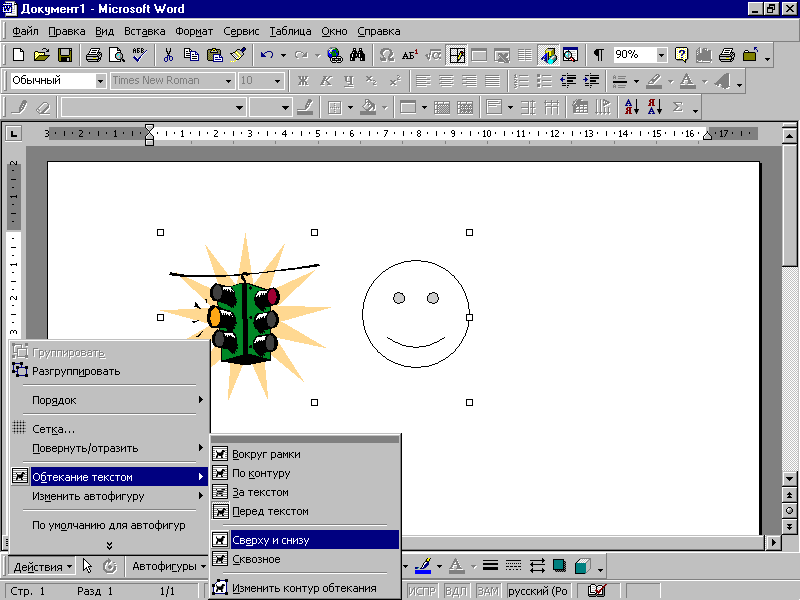Toggle the Drawing toolbar button
800x600 pixels.
pyautogui.click(x=548, y=55)
